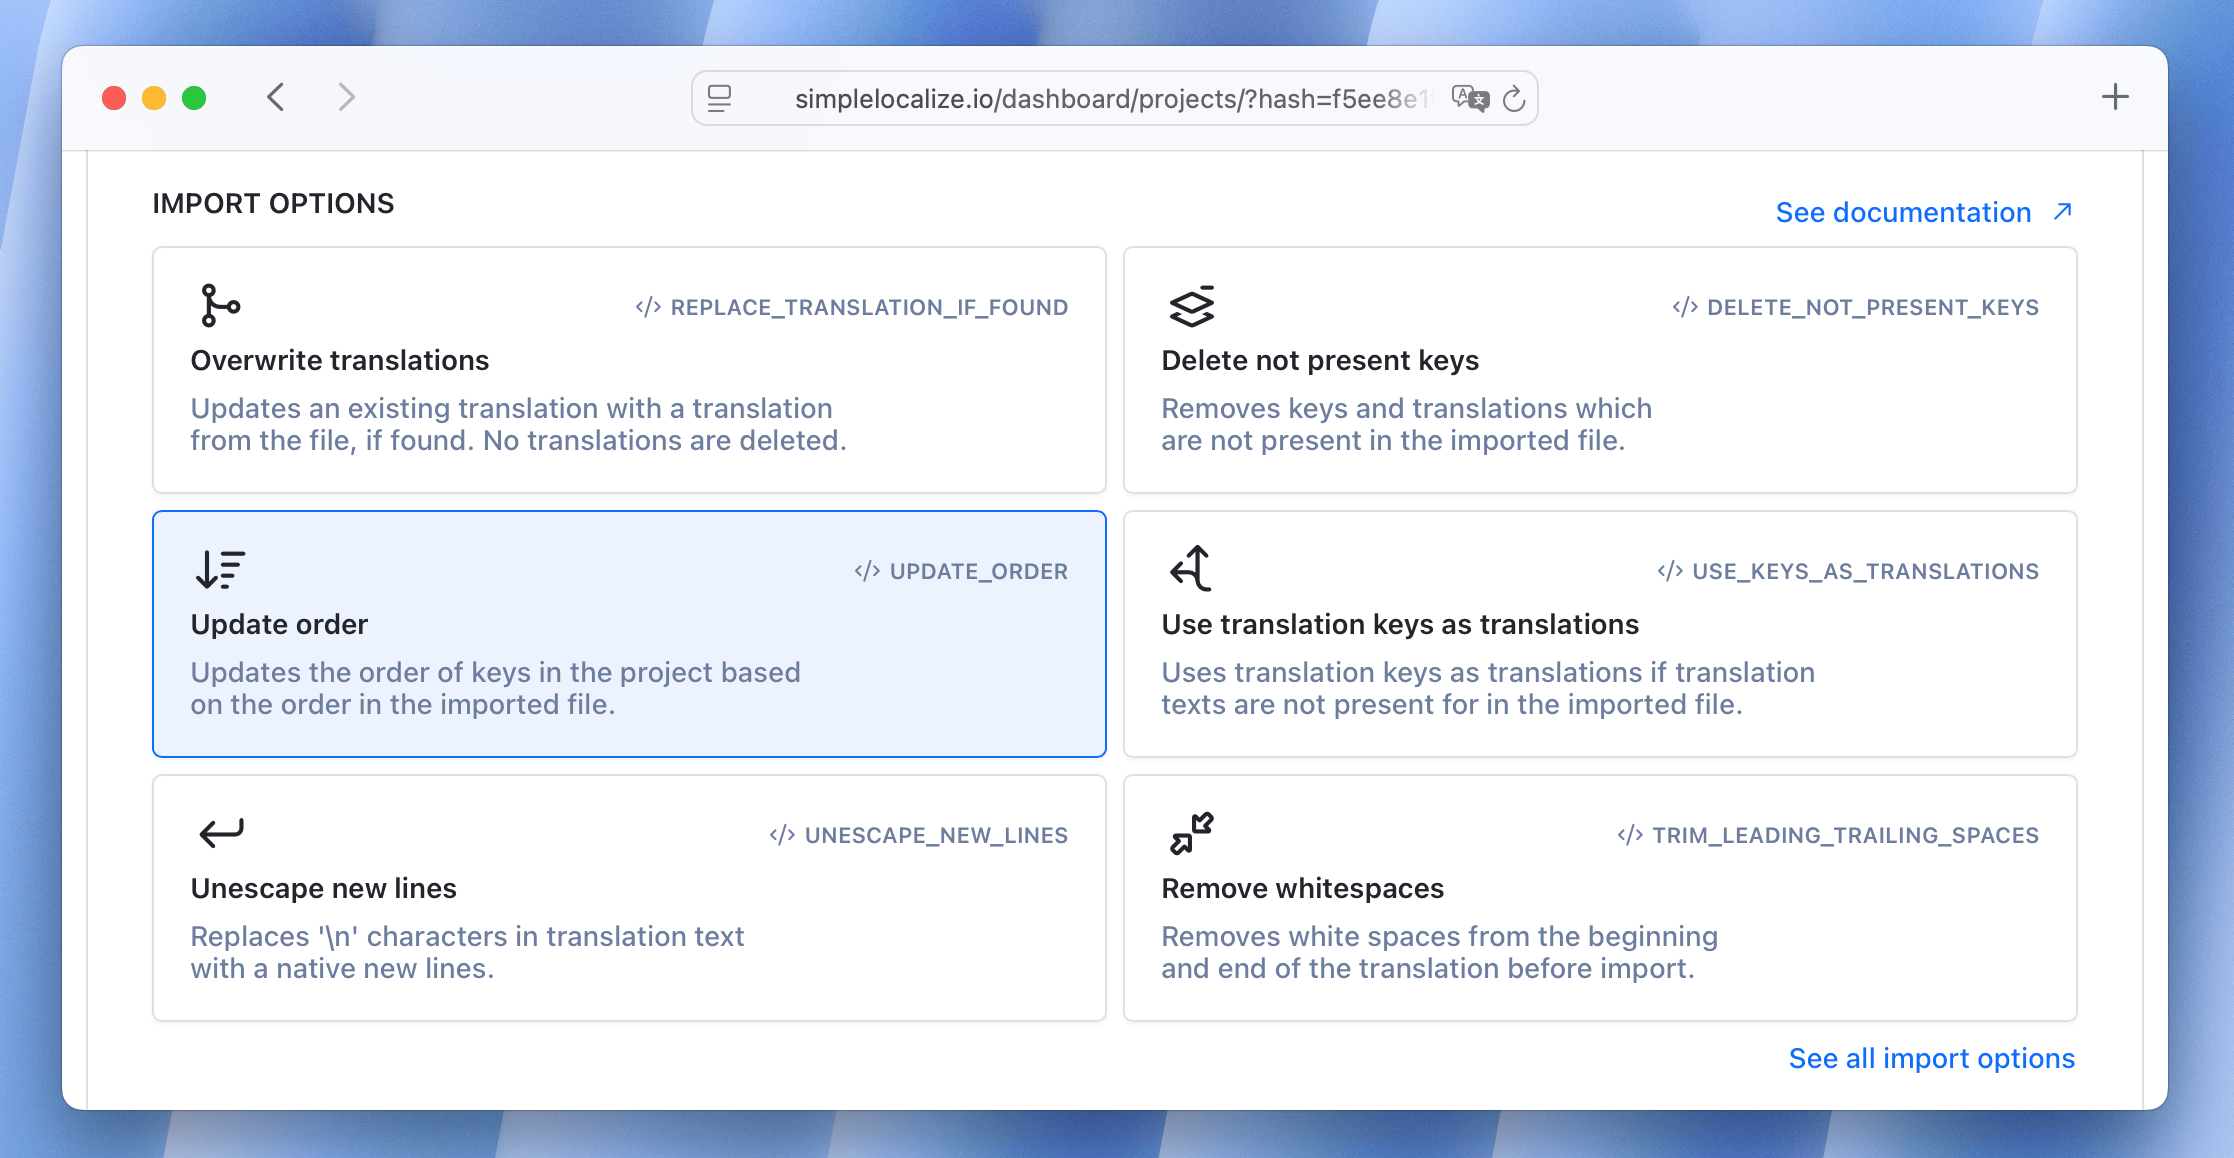Click code icon beside DELETE_NOT_PRESENT_KEYS
This screenshot has width=2234, height=1158.
1685,307
